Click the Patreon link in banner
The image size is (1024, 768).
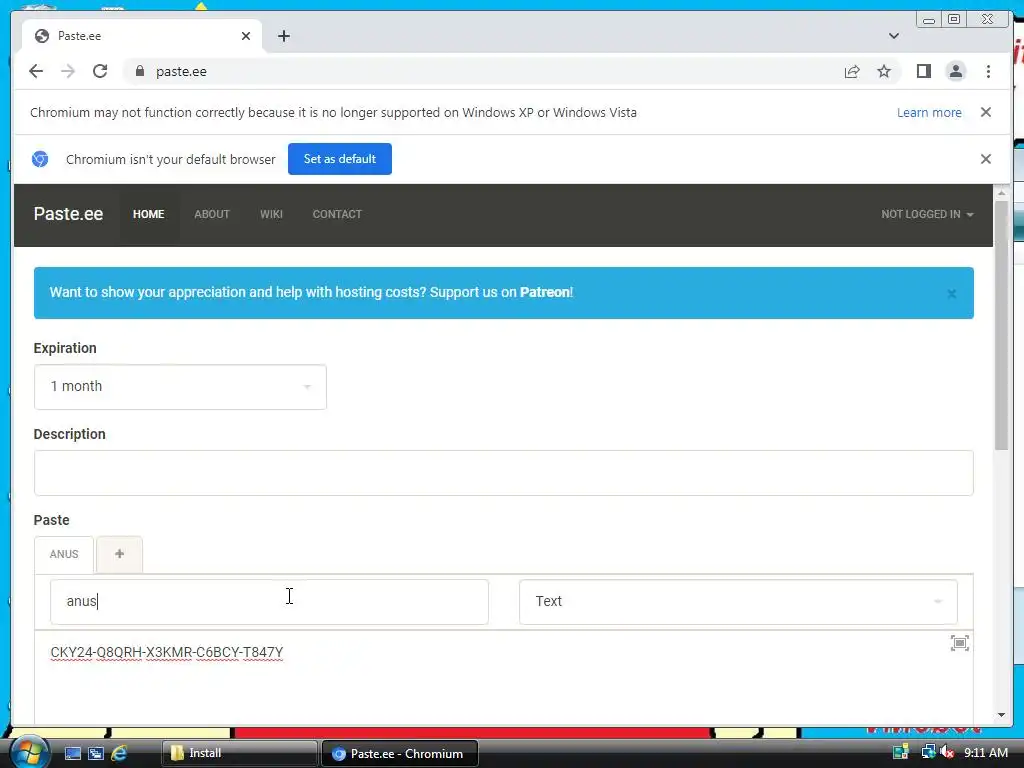545,292
